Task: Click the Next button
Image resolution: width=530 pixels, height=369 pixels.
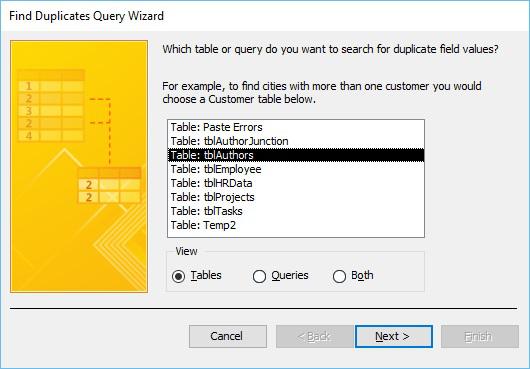Action: click(394, 336)
